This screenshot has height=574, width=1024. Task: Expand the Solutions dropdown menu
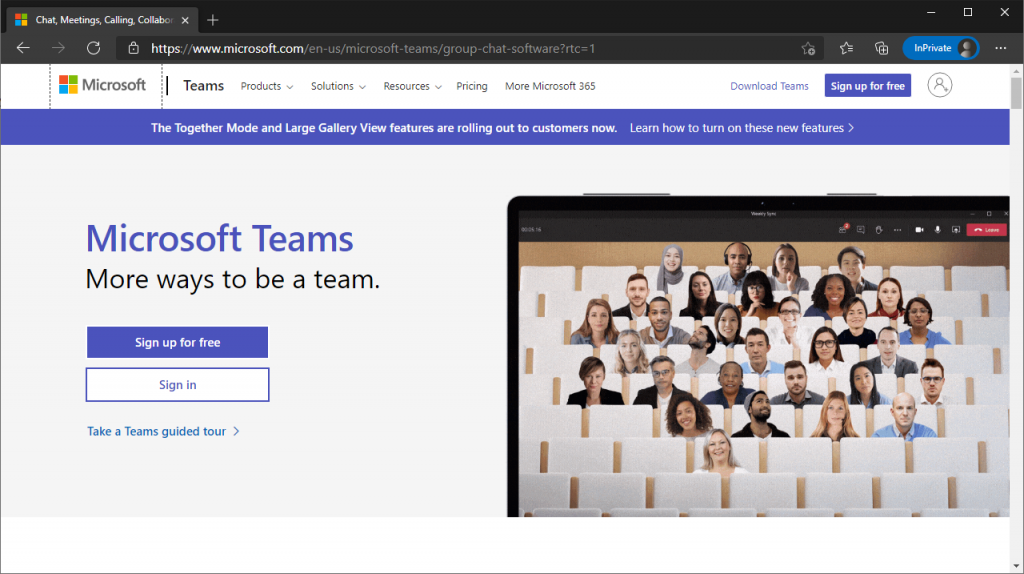338,86
